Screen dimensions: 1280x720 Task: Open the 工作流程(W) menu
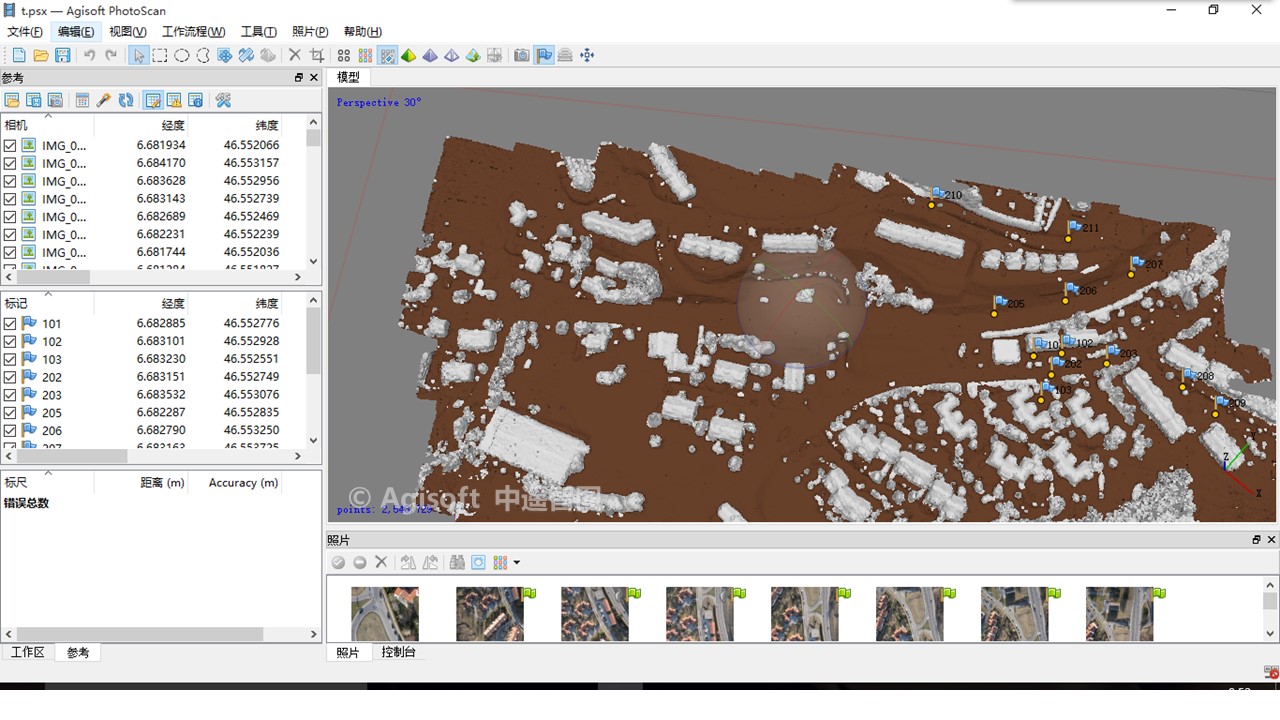(193, 32)
